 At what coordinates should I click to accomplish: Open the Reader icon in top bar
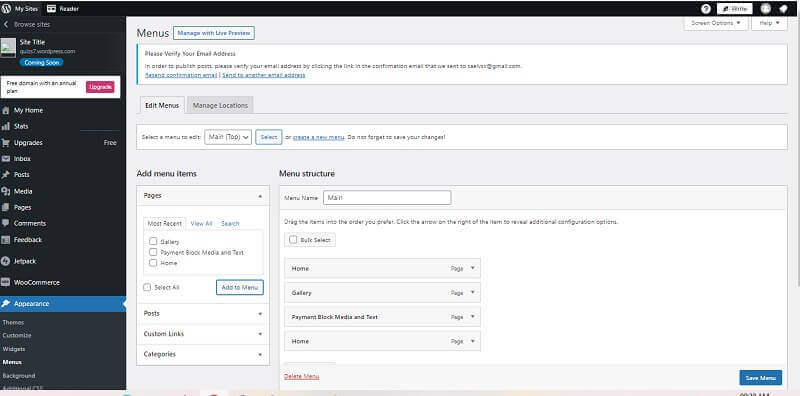51,9
